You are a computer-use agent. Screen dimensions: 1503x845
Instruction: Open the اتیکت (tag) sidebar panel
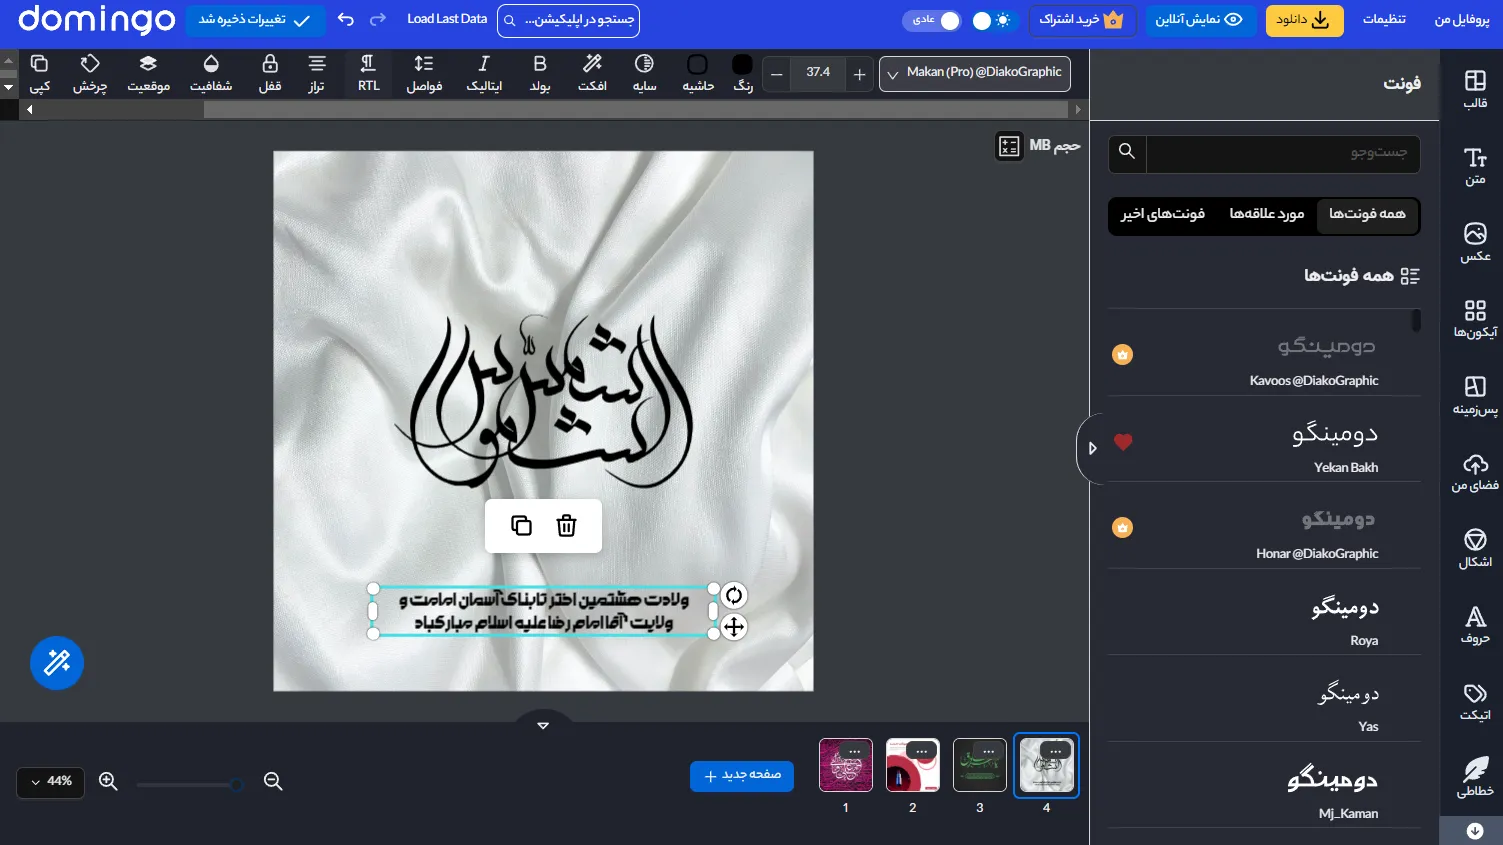pos(1475,702)
